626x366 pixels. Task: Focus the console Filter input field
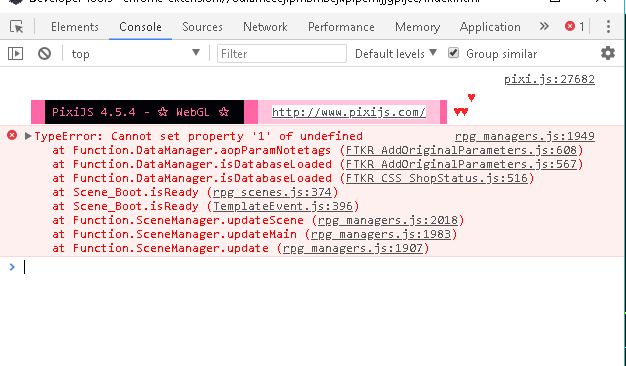point(281,53)
